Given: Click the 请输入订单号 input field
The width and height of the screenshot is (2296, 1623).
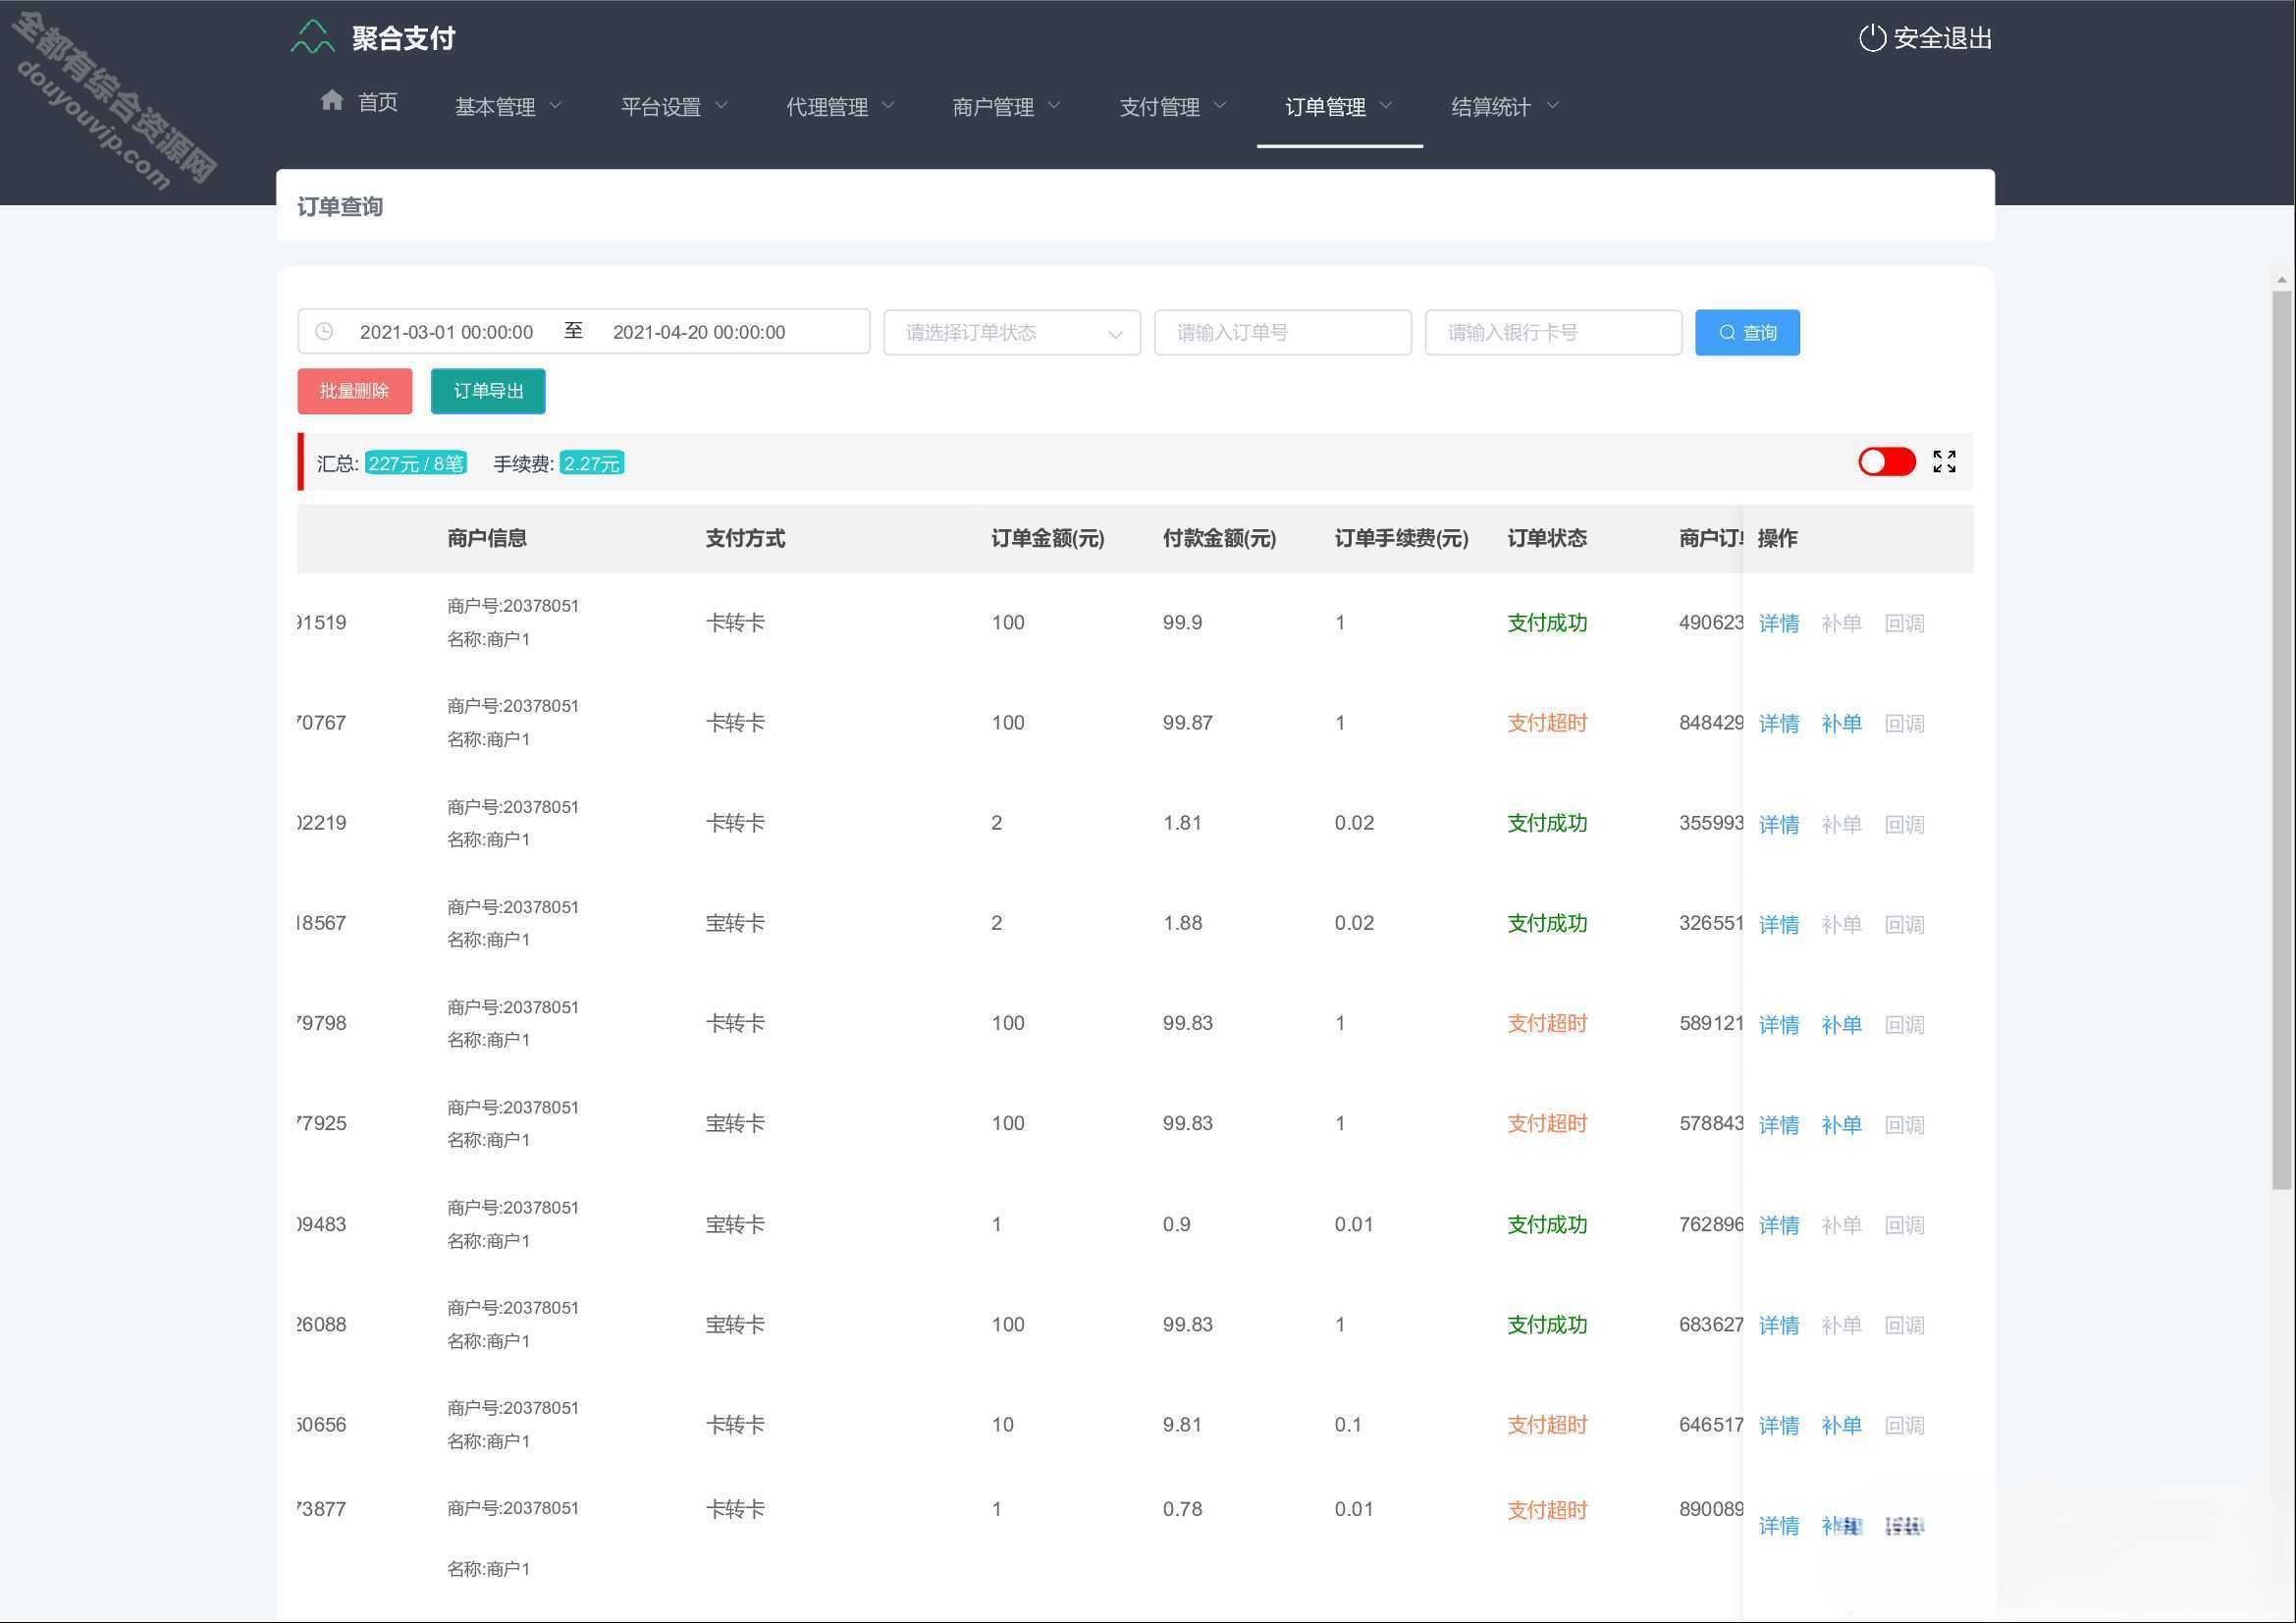Looking at the screenshot, I should coord(1282,332).
